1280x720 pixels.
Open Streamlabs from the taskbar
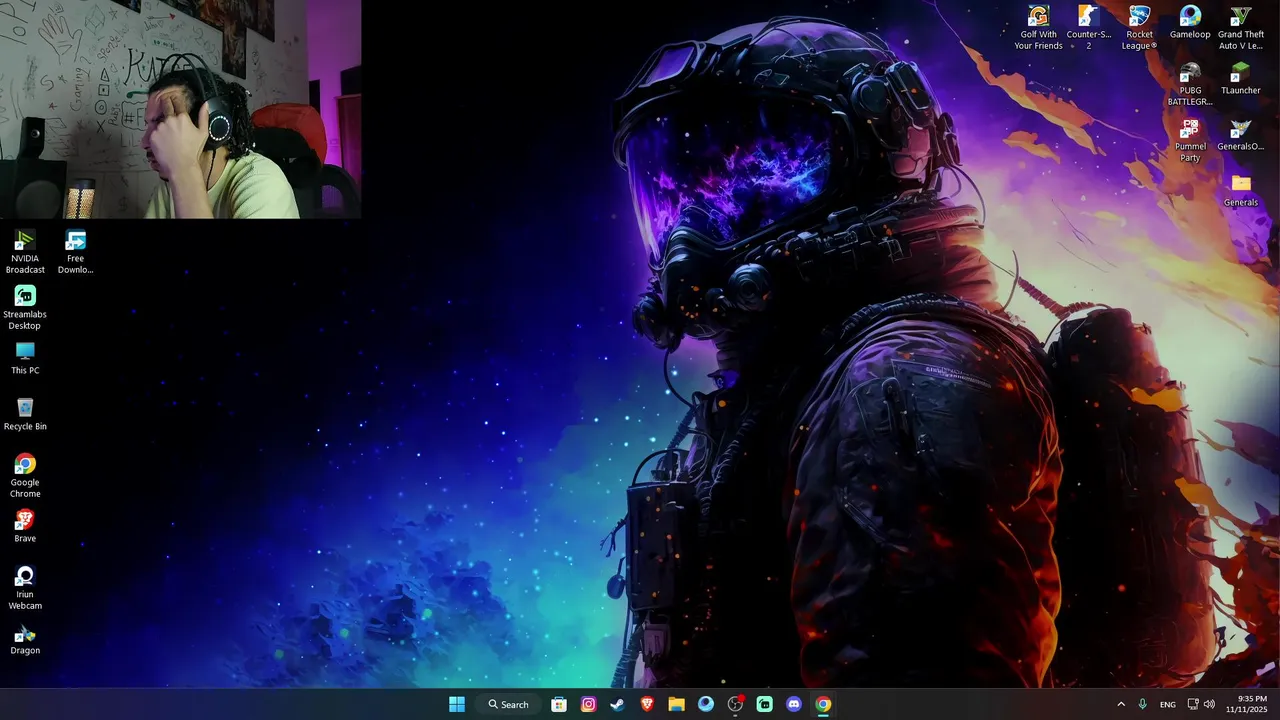pyautogui.click(x=765, y=704)
